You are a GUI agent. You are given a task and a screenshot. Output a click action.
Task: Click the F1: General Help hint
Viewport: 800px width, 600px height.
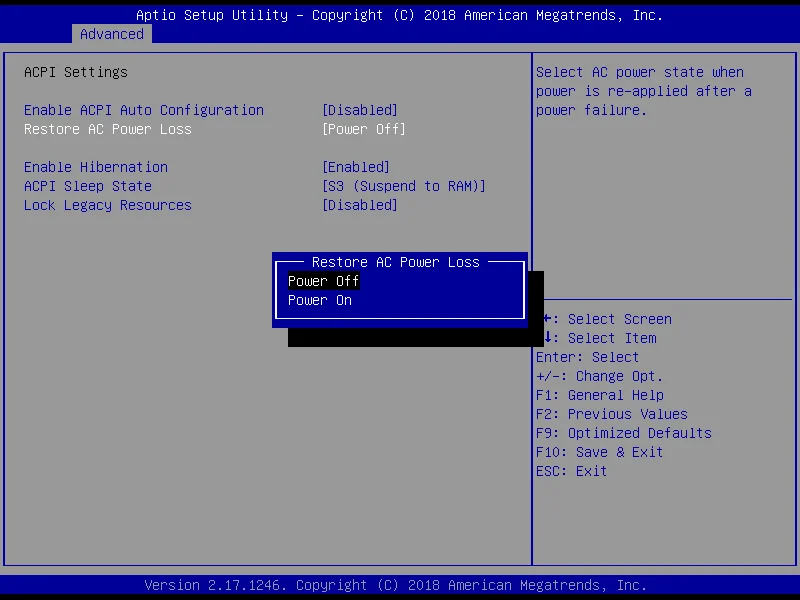pyautogui.click(x=600, y=395)
